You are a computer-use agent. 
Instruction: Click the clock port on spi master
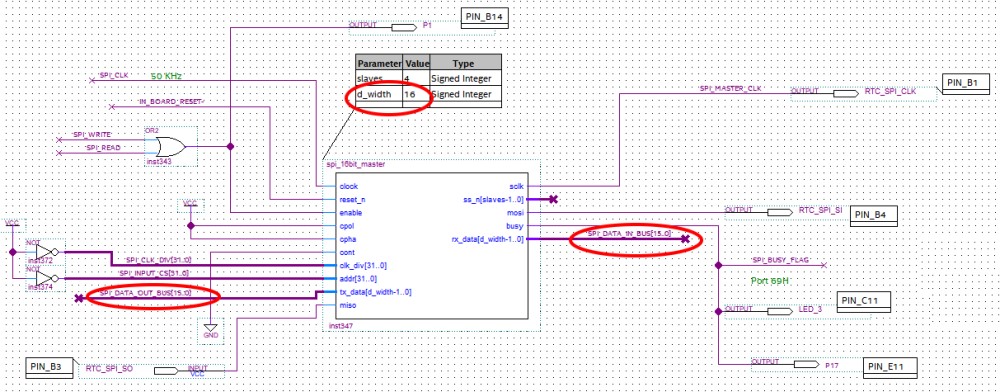coord(349,186)
